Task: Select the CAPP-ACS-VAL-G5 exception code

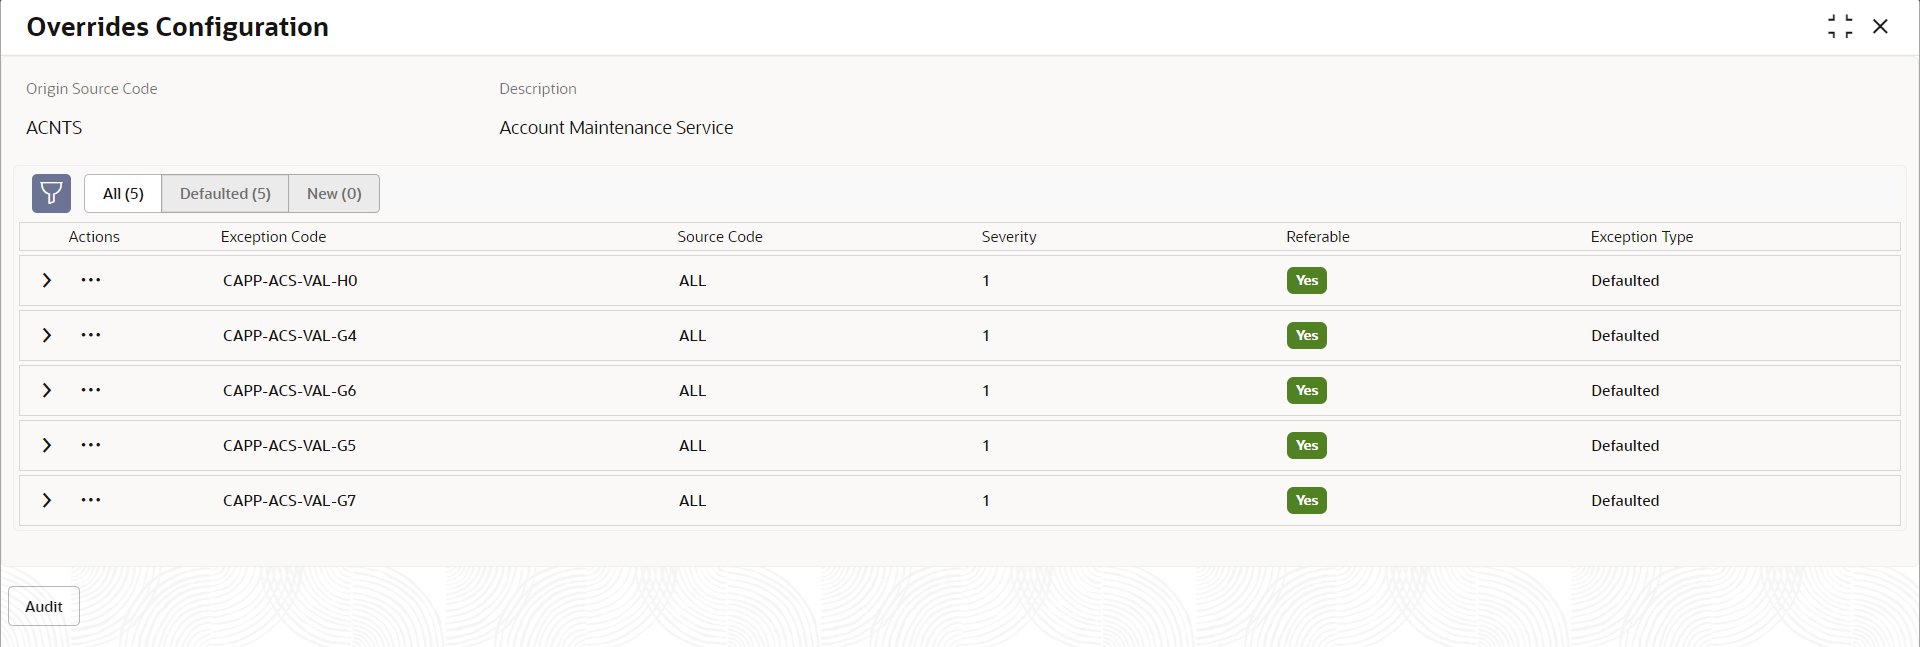Action: pos(290,446)
